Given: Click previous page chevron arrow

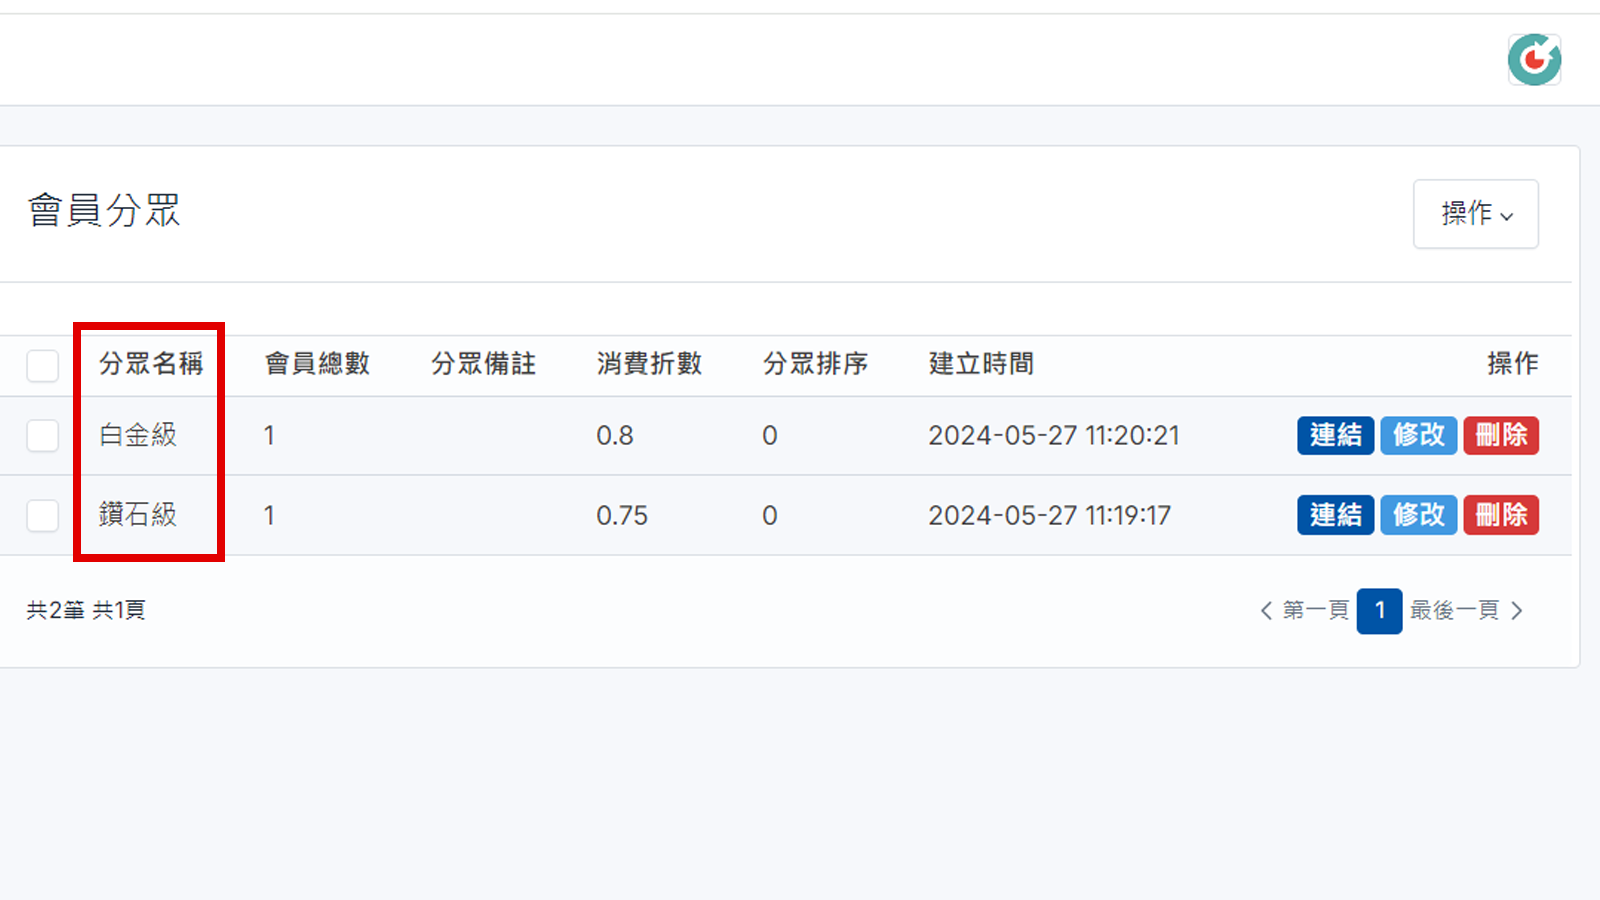Looking at the screenshot, I should (x=1266, y=610).
